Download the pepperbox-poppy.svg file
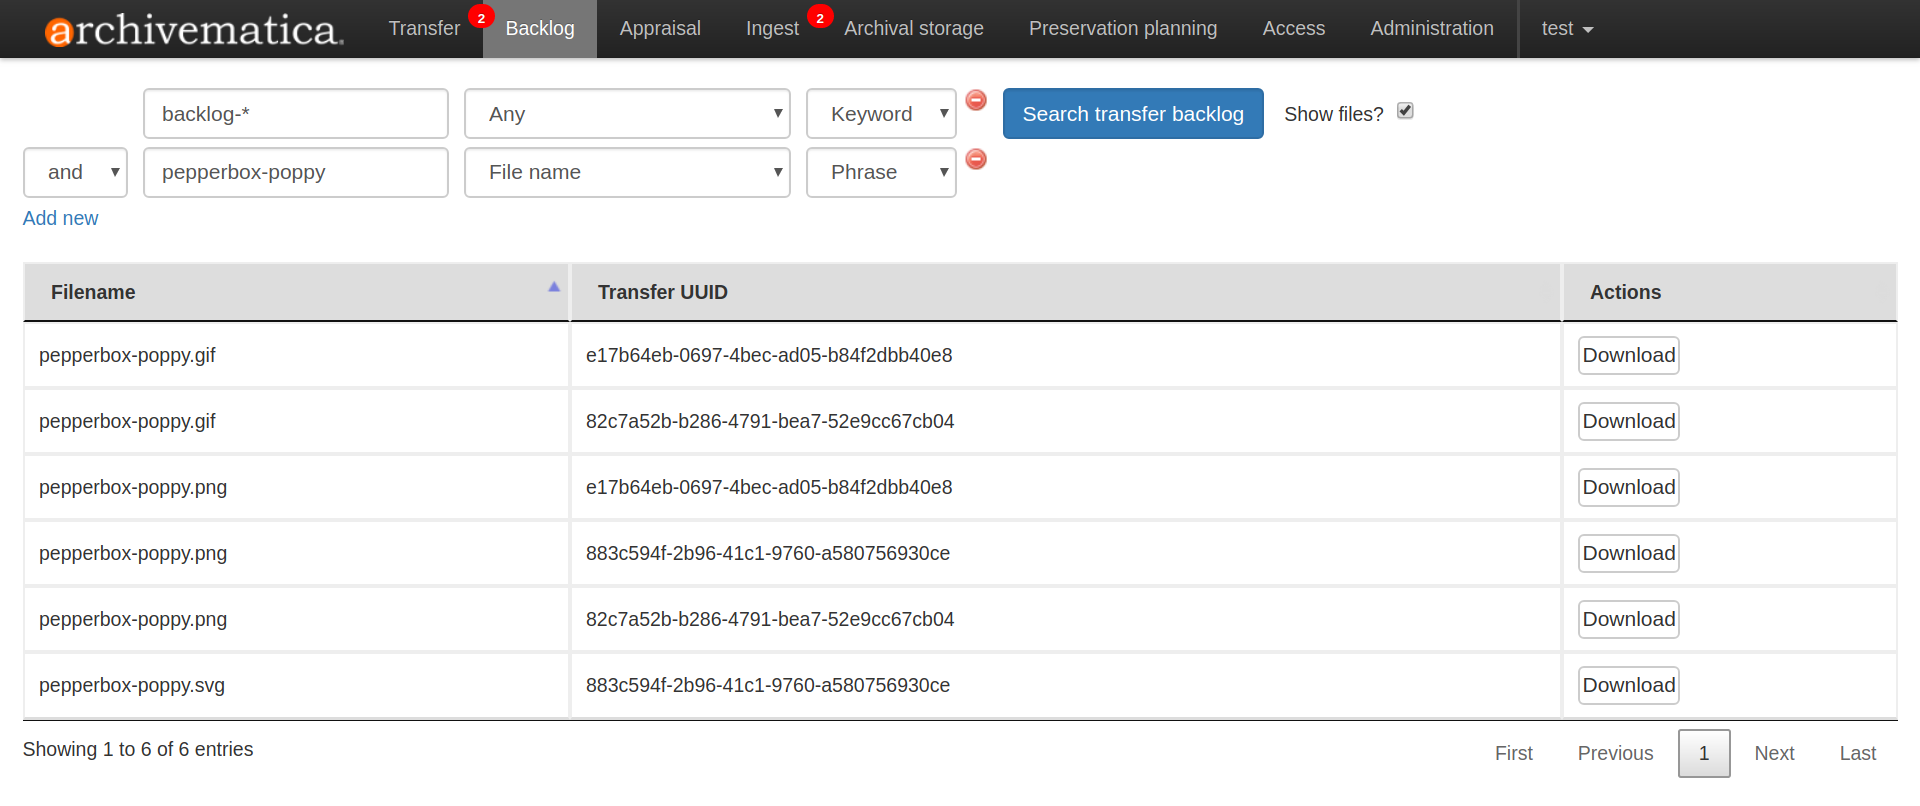Screen dimensions: 1920x806 tap(1628, 685)
